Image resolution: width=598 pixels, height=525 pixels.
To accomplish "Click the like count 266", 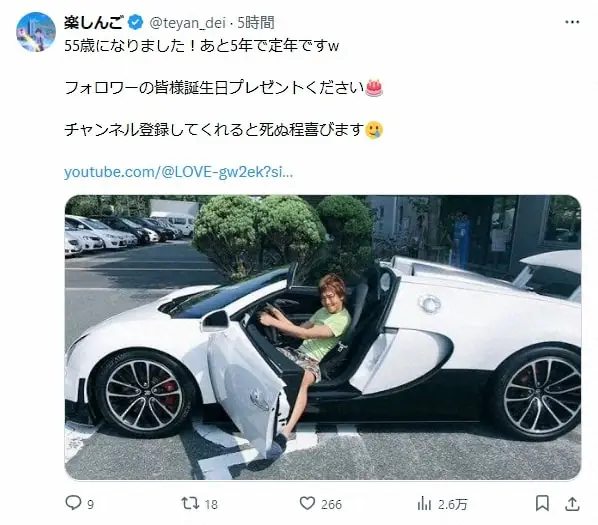I will (x=331, y=505).
